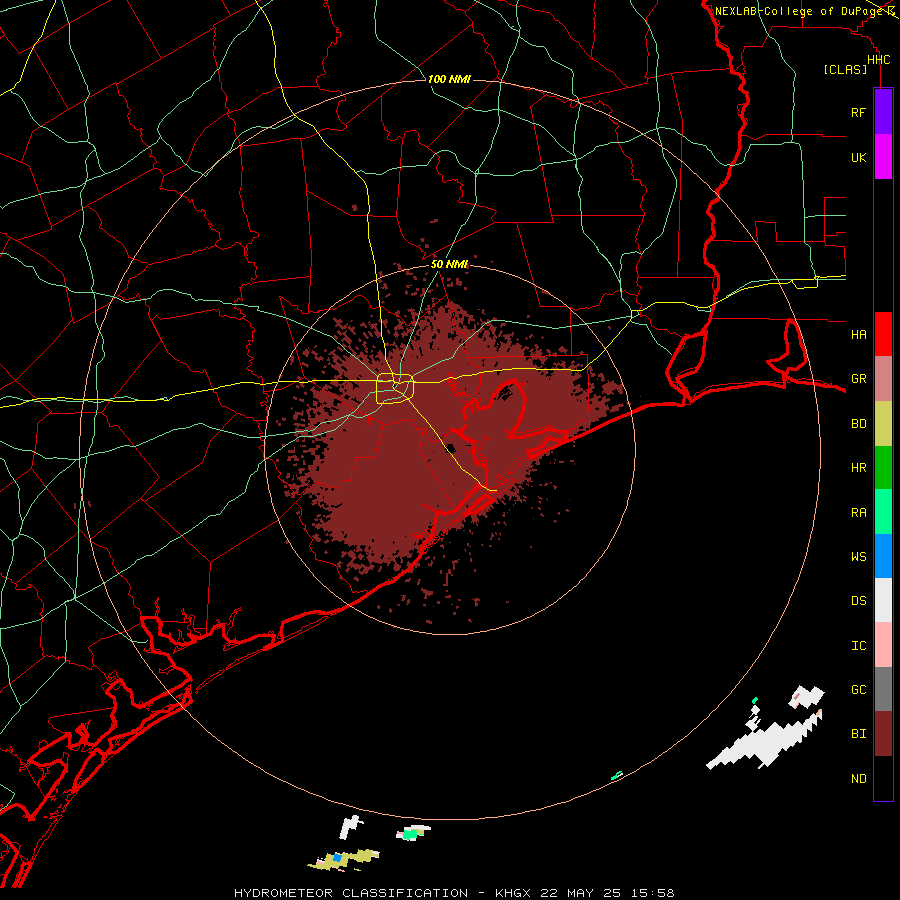The width and height of the screenshot is (900, 900).
Task: Click the "BI" legend label
Action: coord(858,734)
